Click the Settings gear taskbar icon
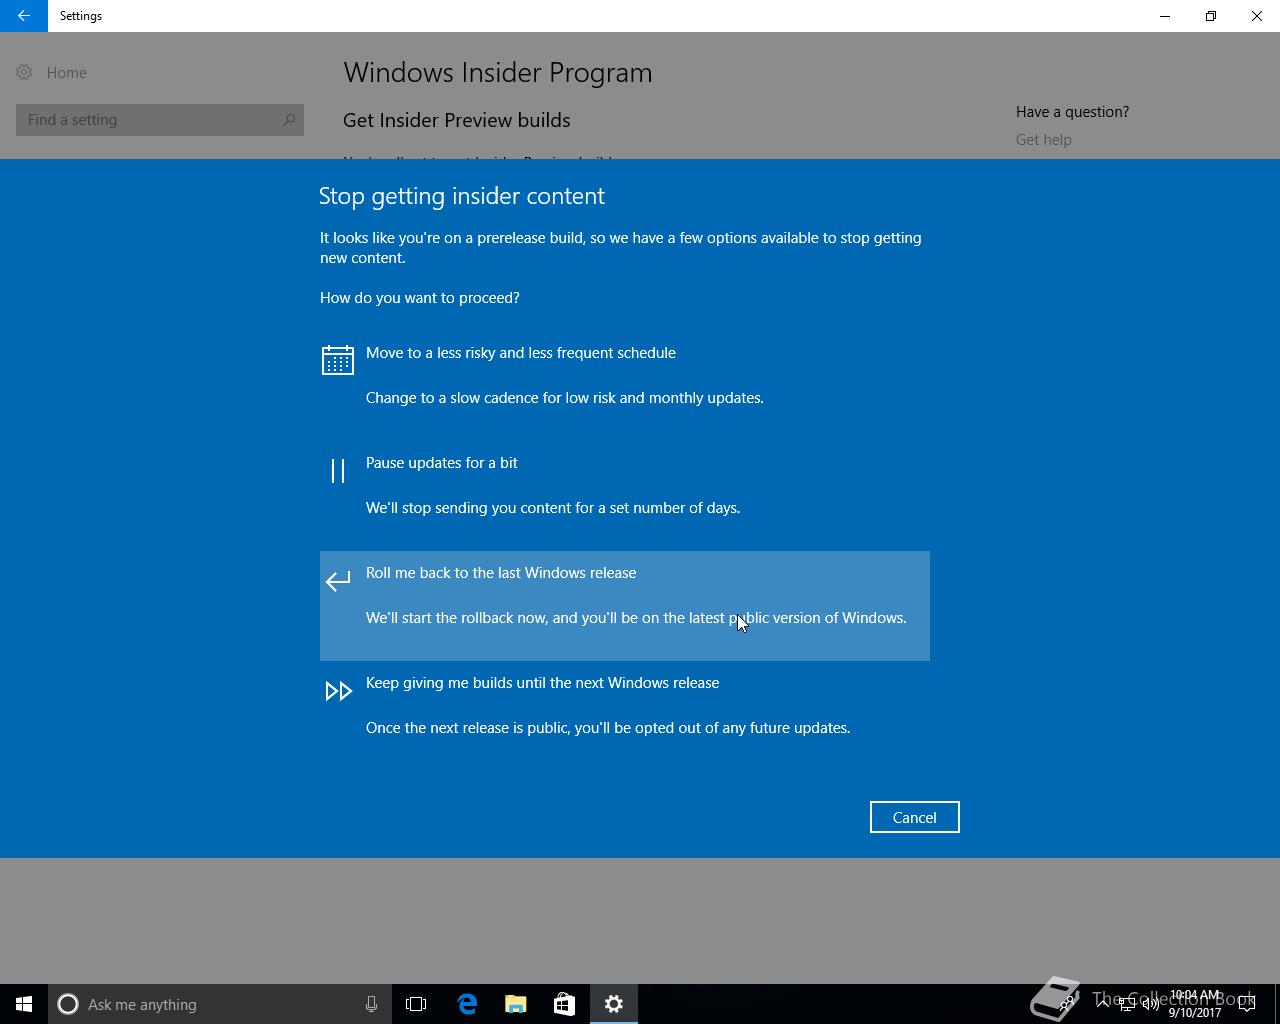This screenshot has height=1024, width=1280. pyautogui.click(x=614, y=1004)
